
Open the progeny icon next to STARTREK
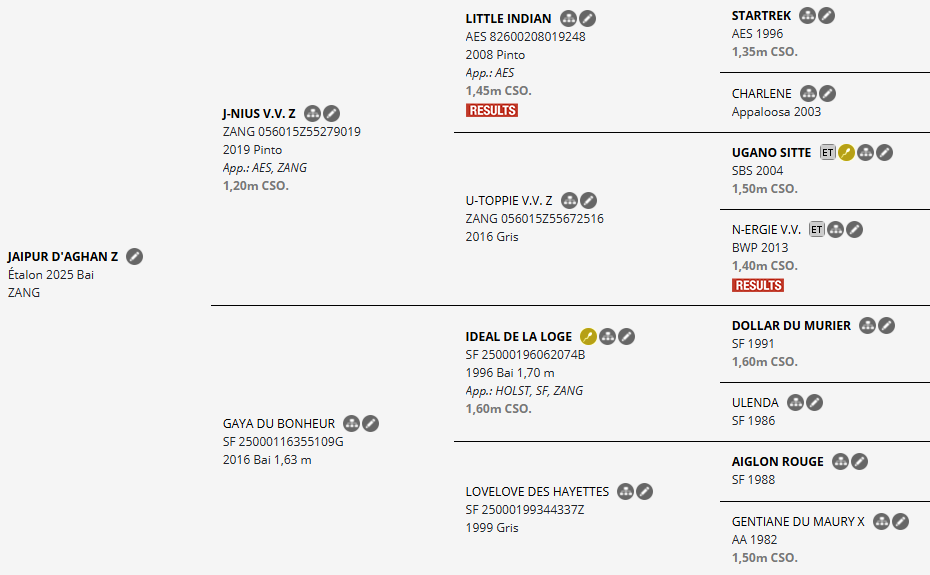pyautogui.click(x=807, y=15)
